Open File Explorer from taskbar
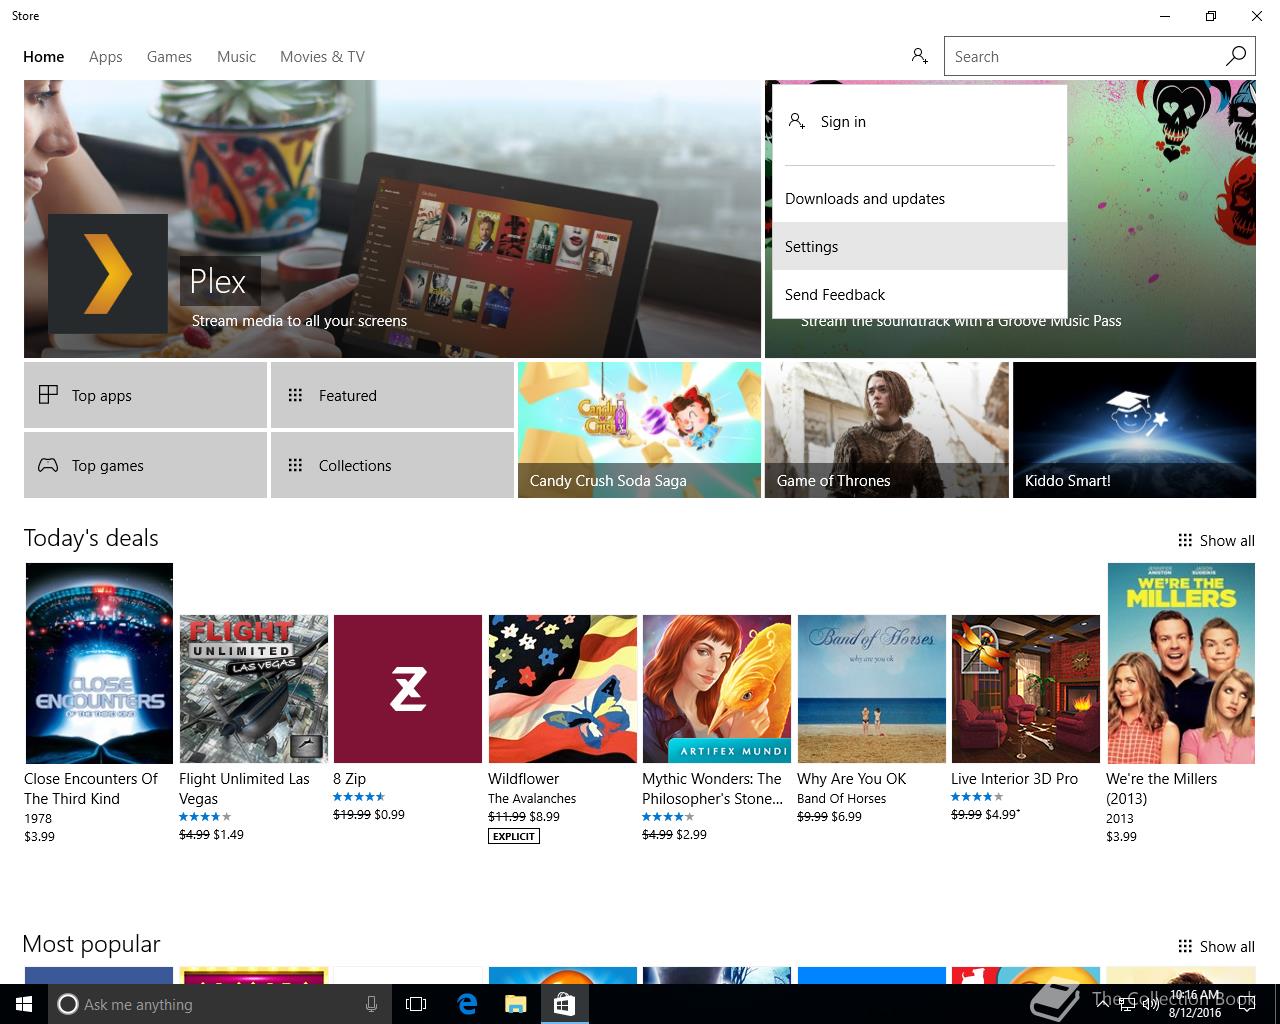The image size is (1280, 1024). click(515, 1004)
